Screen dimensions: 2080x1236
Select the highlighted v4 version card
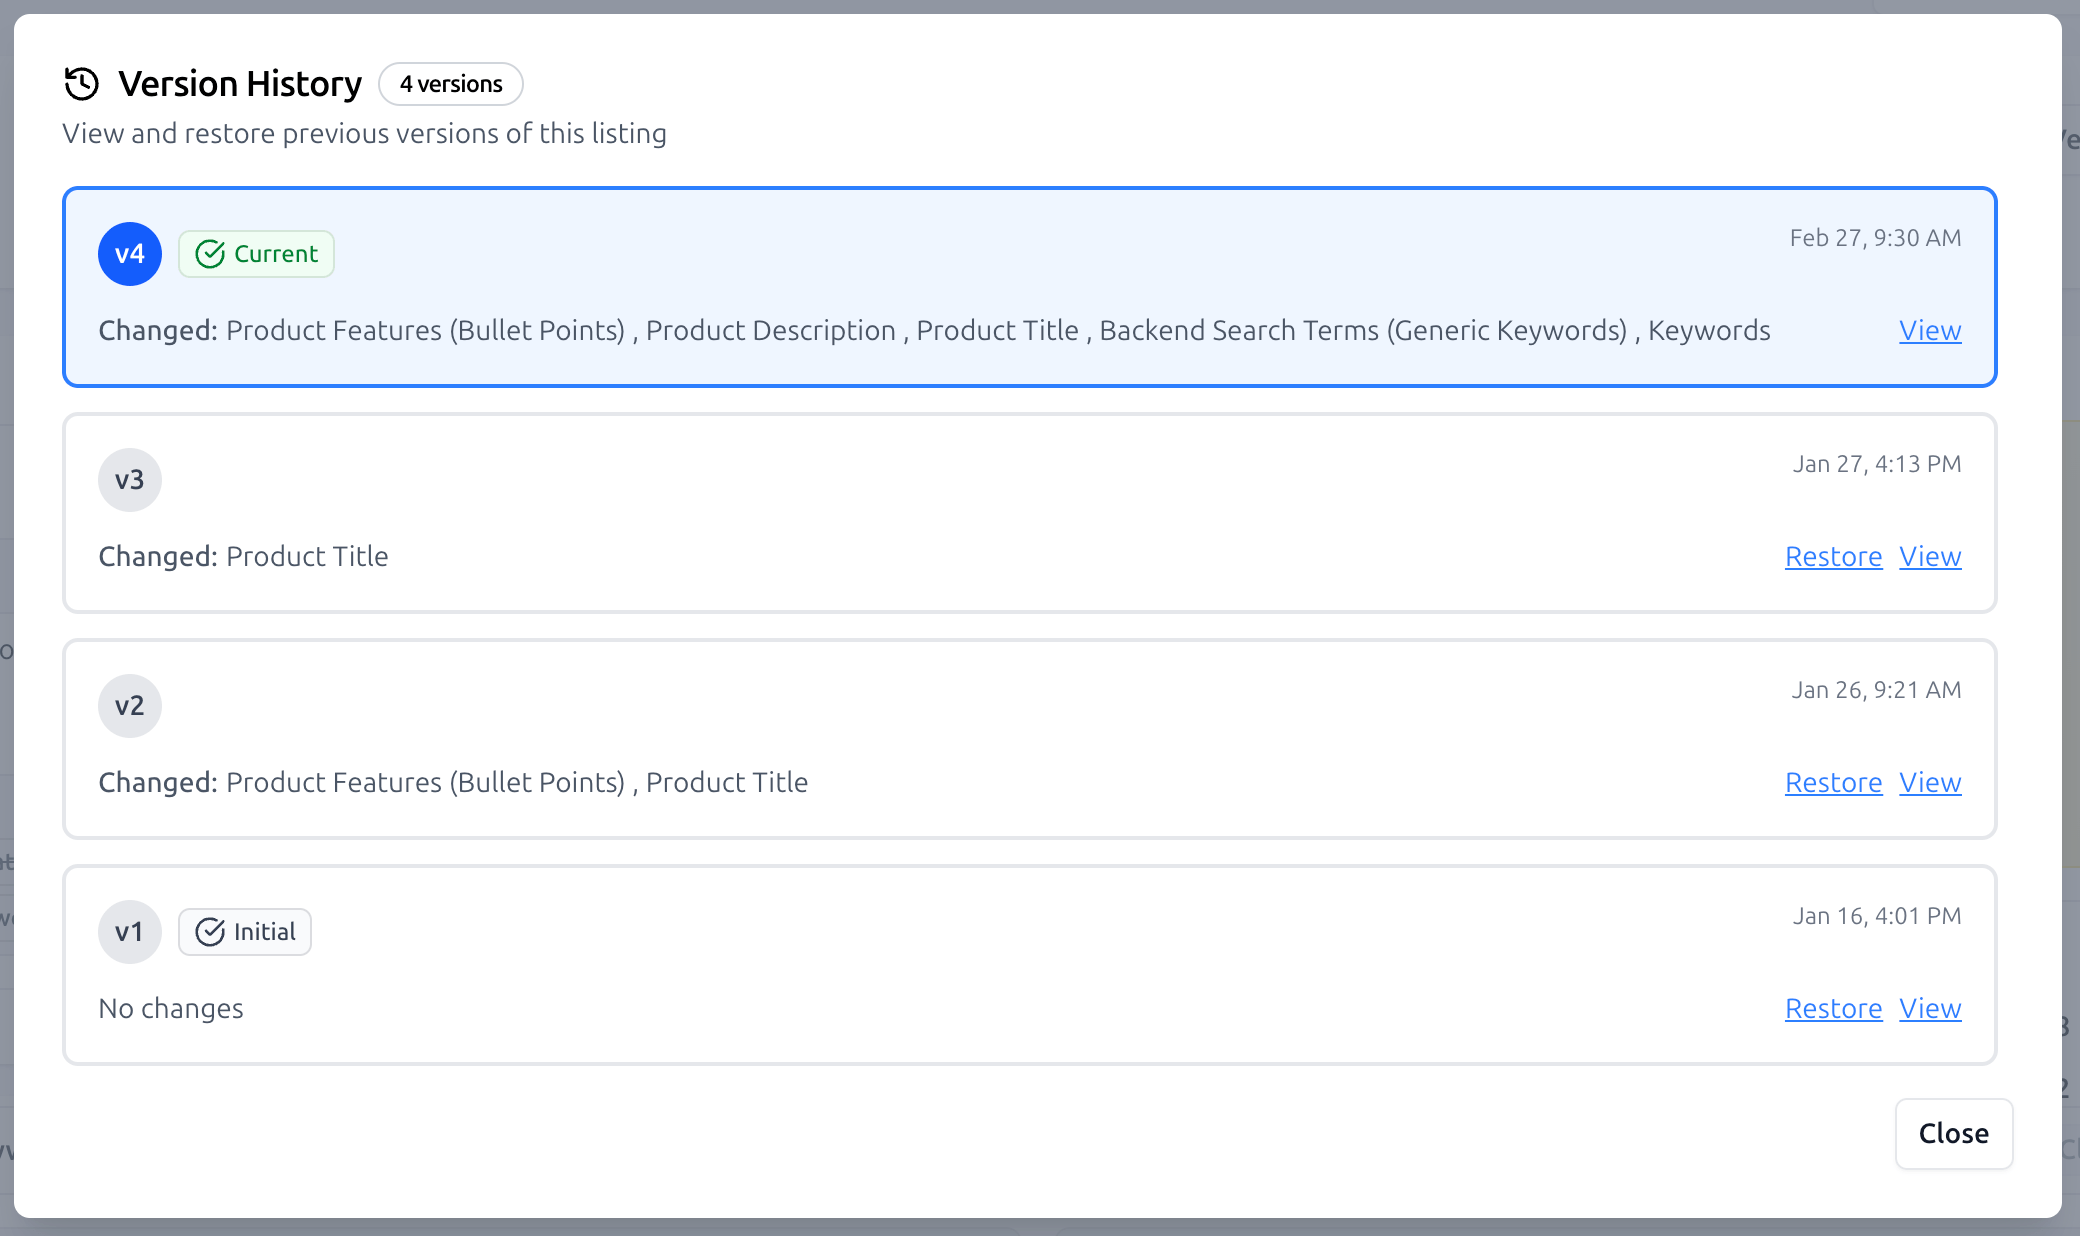(x=1028, y=287)
